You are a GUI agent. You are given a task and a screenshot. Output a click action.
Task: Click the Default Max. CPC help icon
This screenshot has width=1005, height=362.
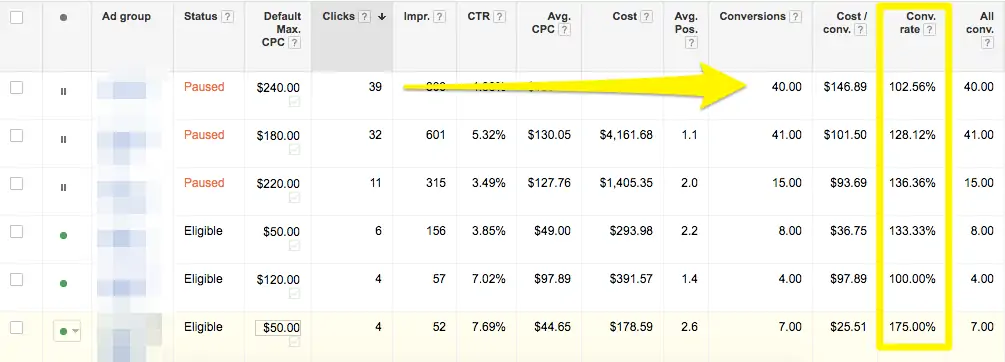click(x=294, y=43)
